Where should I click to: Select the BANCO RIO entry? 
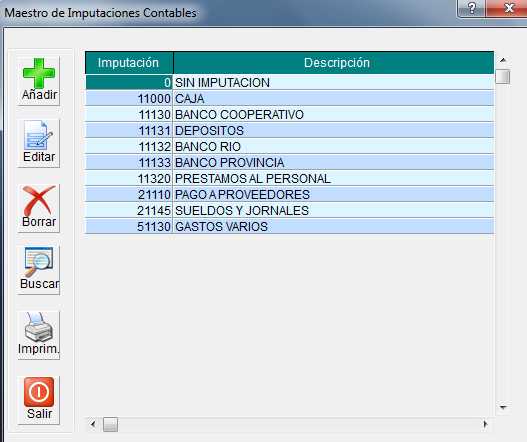290,147
